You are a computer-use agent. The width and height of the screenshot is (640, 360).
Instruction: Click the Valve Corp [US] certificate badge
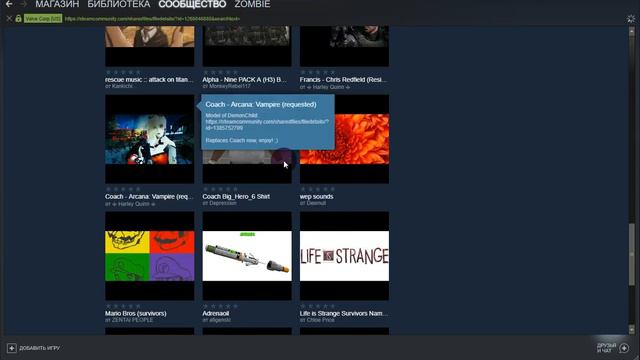(43, 19)
